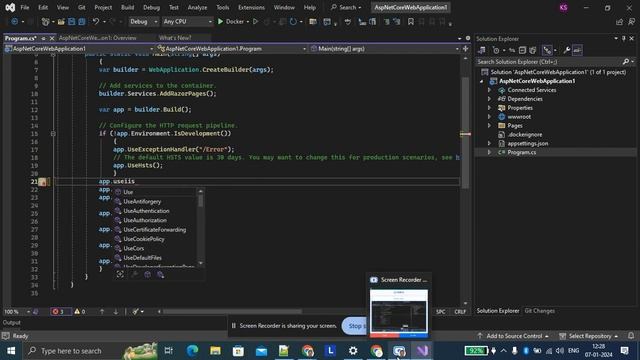Click the Undo arrow icon
The width and height of the screenshot is (640, 360).
(x=96, y=22)
